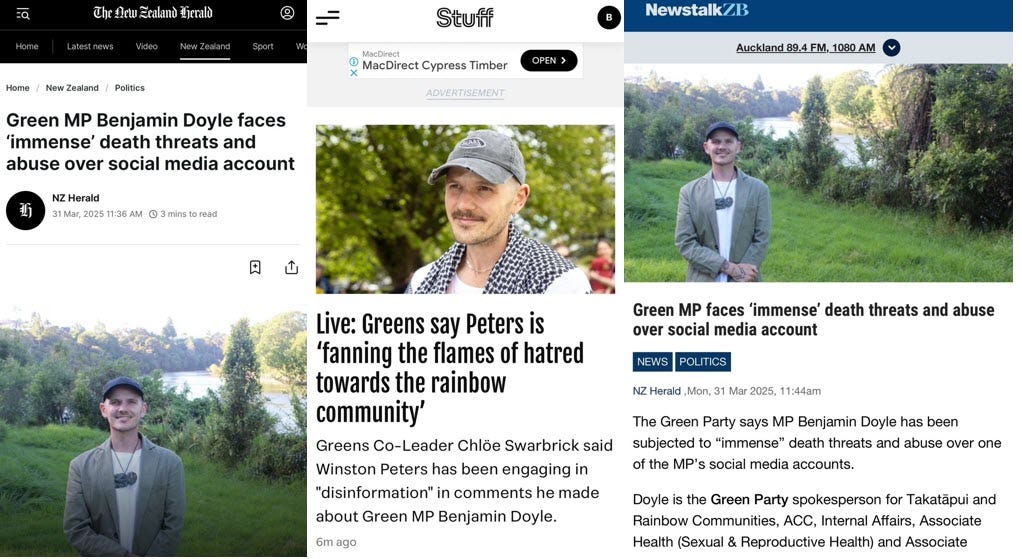Image resolution: width=1022 pixels, height=559 pixels.
Task: Open the NZ Herald user account icon
Action: 287,13
